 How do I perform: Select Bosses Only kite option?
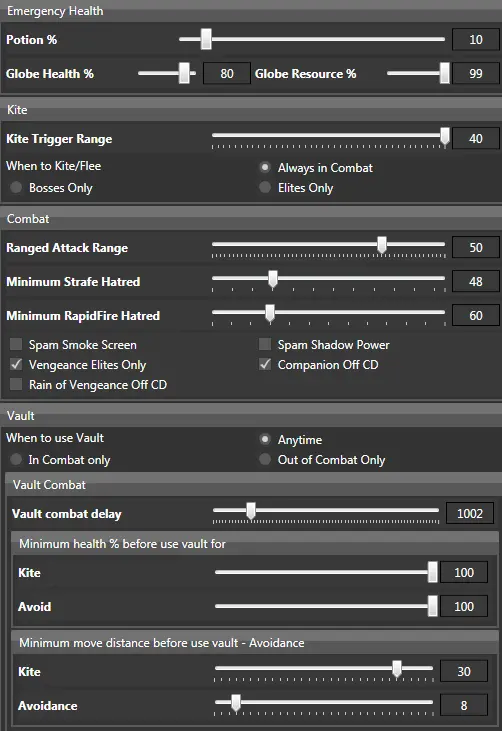coord(16,187)
